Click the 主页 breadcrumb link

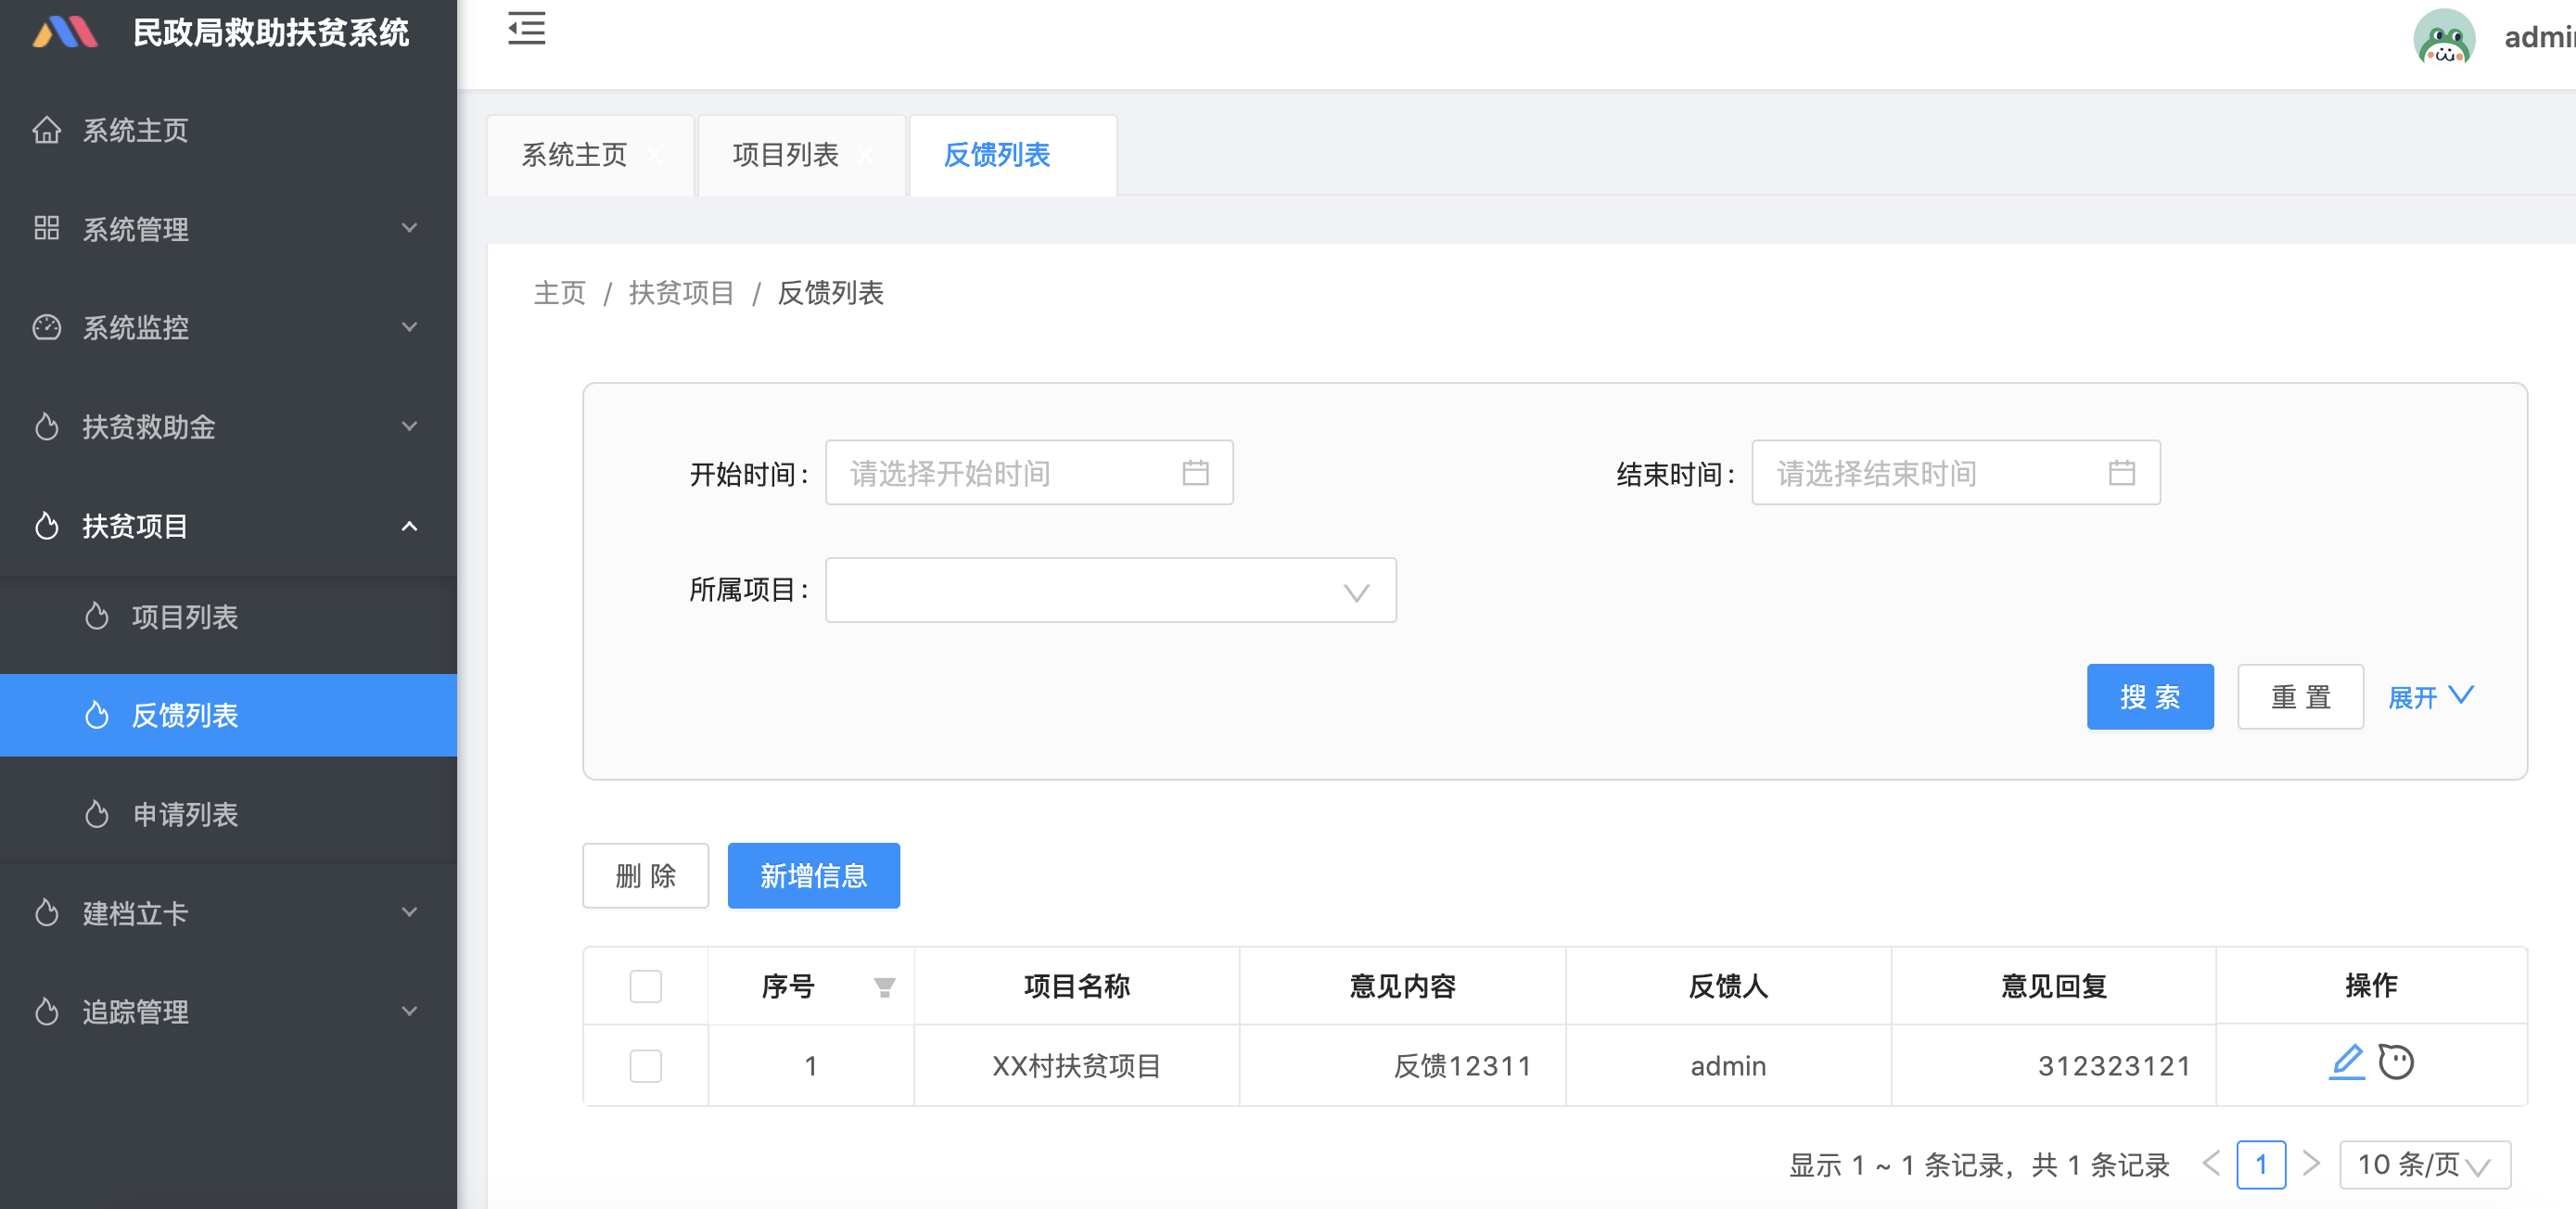pos(560,293)
